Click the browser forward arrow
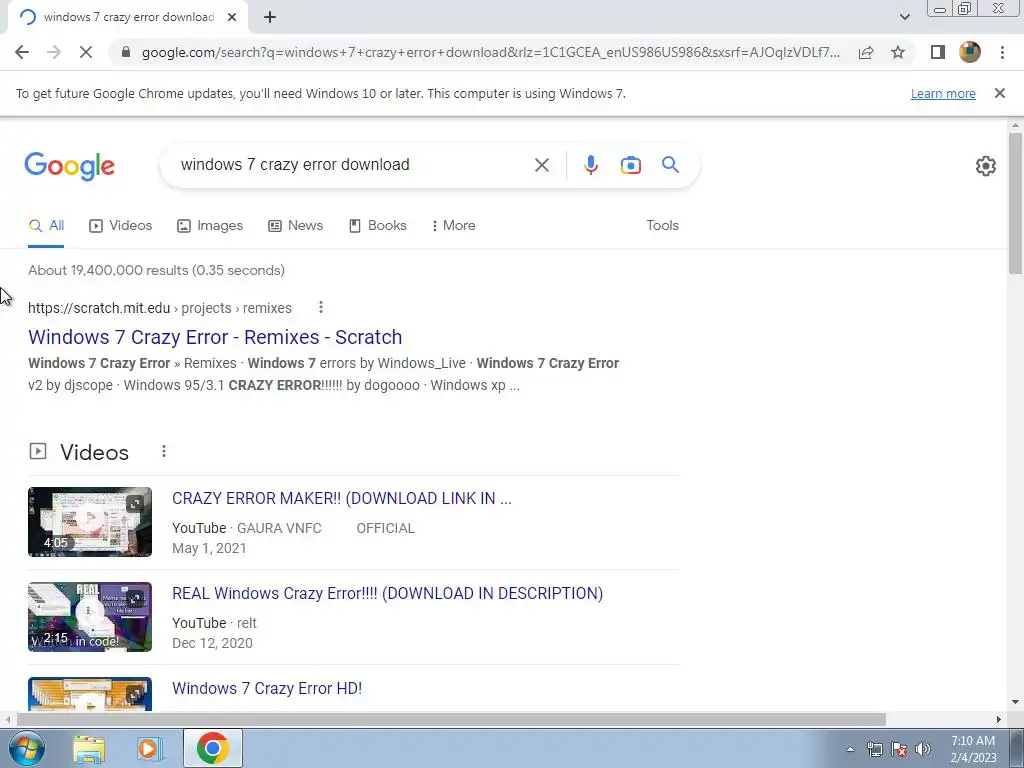The image size is (1024, 768). [54, 52]
